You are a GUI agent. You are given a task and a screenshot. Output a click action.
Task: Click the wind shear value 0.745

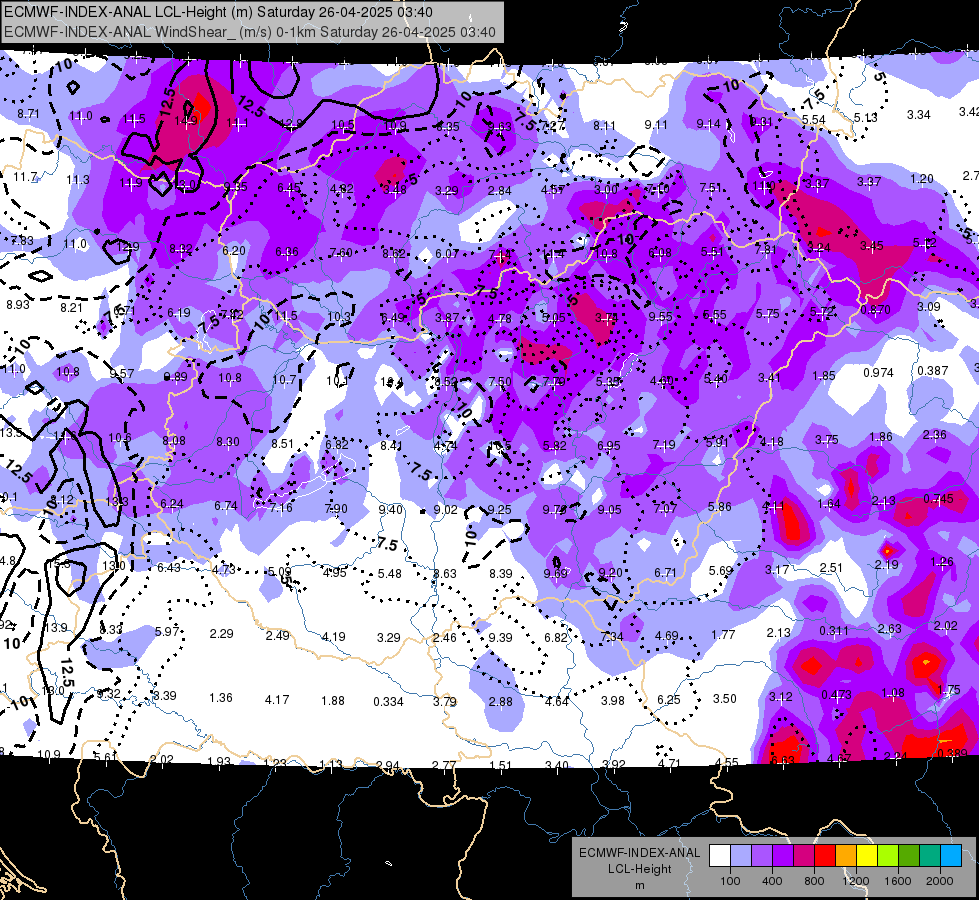tap(938, 499)
